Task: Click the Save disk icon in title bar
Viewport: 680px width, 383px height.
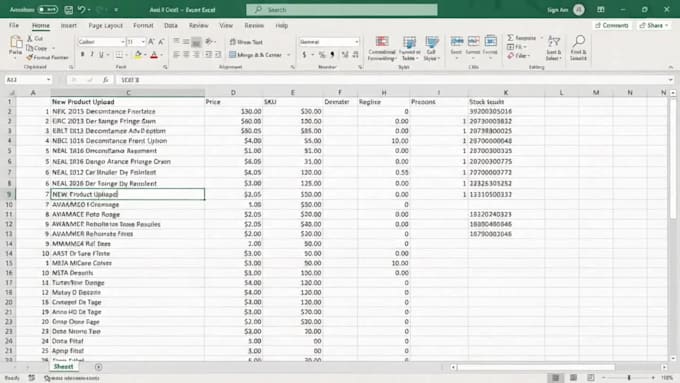Action: click(69, 10)
